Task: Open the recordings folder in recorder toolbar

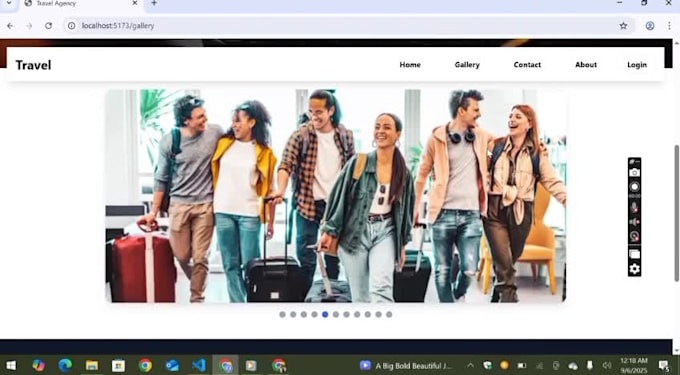Action: pyautogui.click(x=634, y=254)
